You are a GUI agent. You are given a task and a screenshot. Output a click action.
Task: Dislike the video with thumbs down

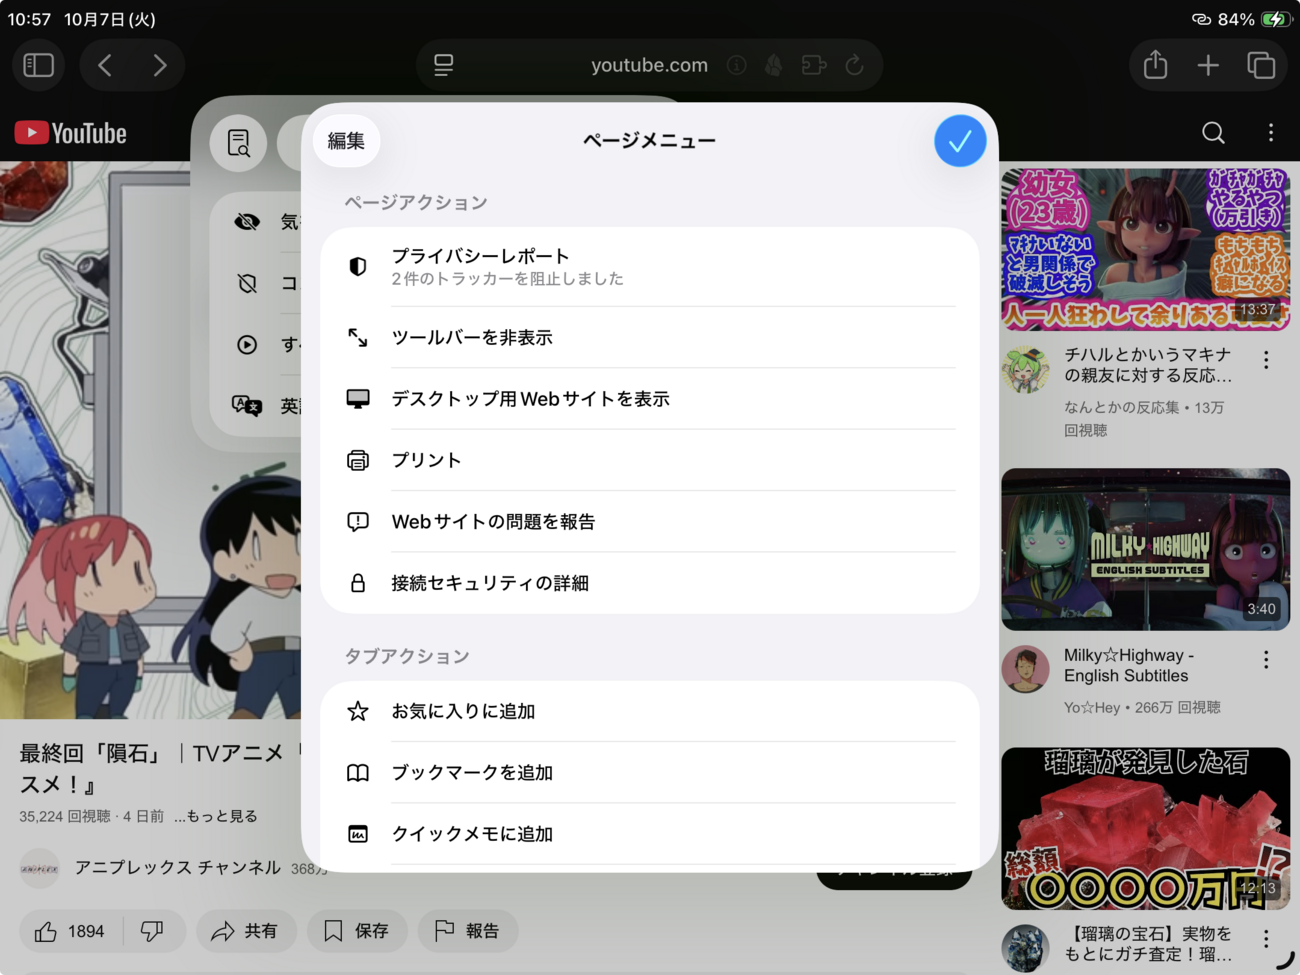coord(153,931)
